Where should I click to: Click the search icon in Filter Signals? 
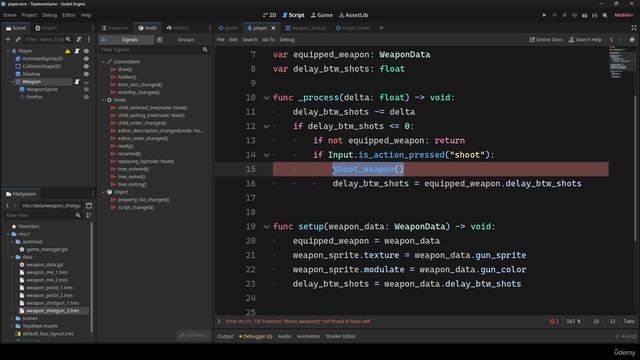click(205, 50)
